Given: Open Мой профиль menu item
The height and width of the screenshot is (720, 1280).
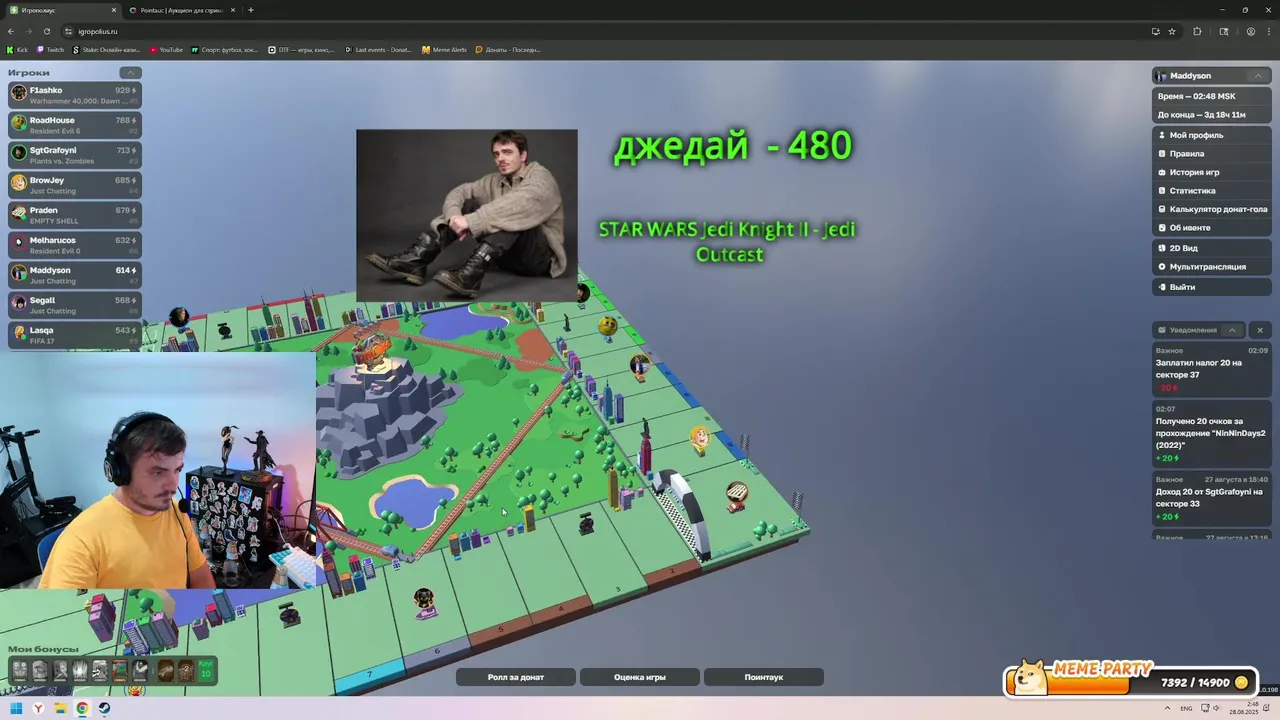Looking at the screenshot, I should click(1212, 135).
